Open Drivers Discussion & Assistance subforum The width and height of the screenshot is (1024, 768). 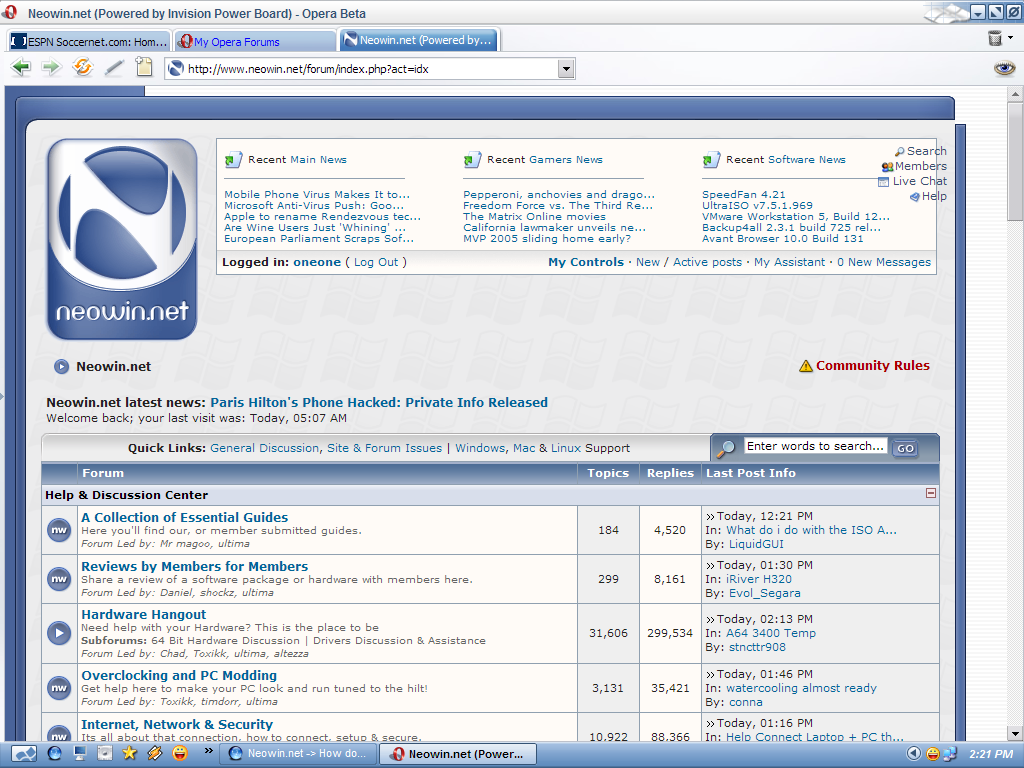pyautogui.click(x=399, y=641)
